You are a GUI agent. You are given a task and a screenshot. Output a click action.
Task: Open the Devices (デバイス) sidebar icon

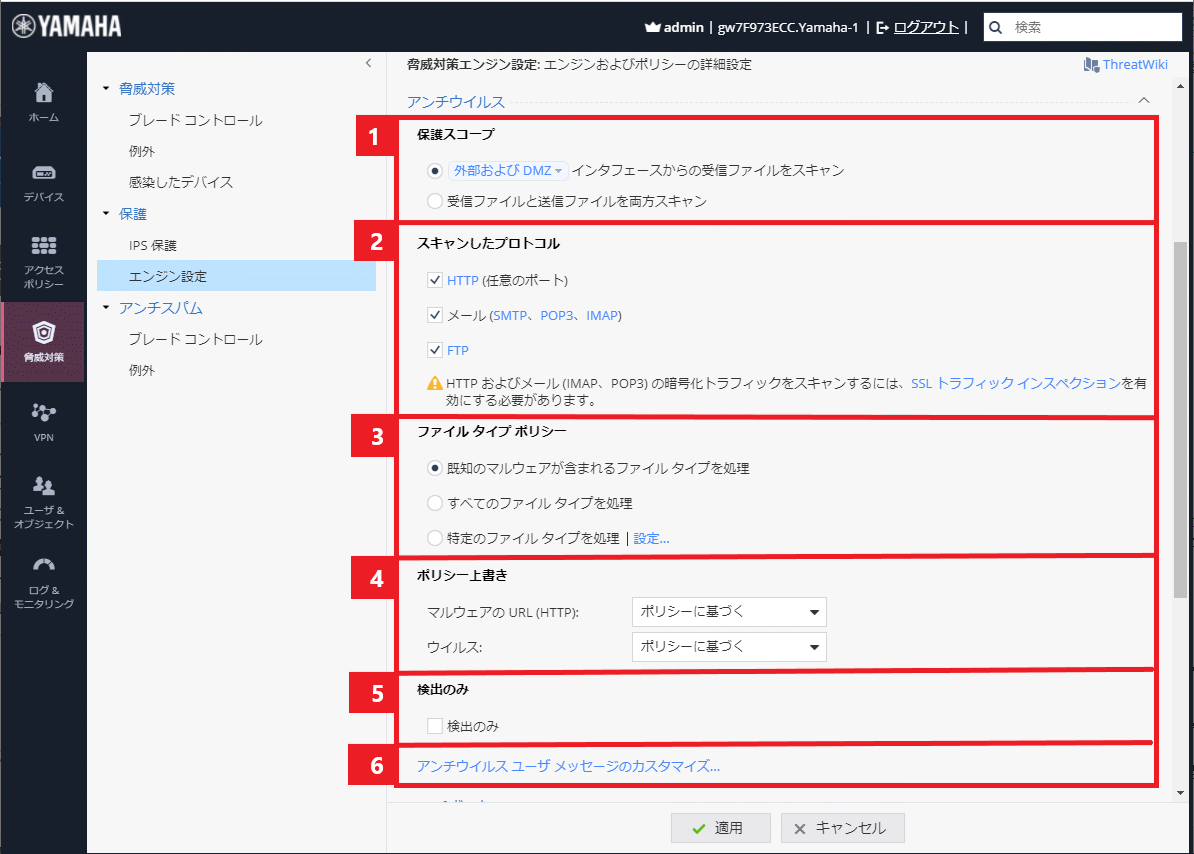[x=43, y=173]
